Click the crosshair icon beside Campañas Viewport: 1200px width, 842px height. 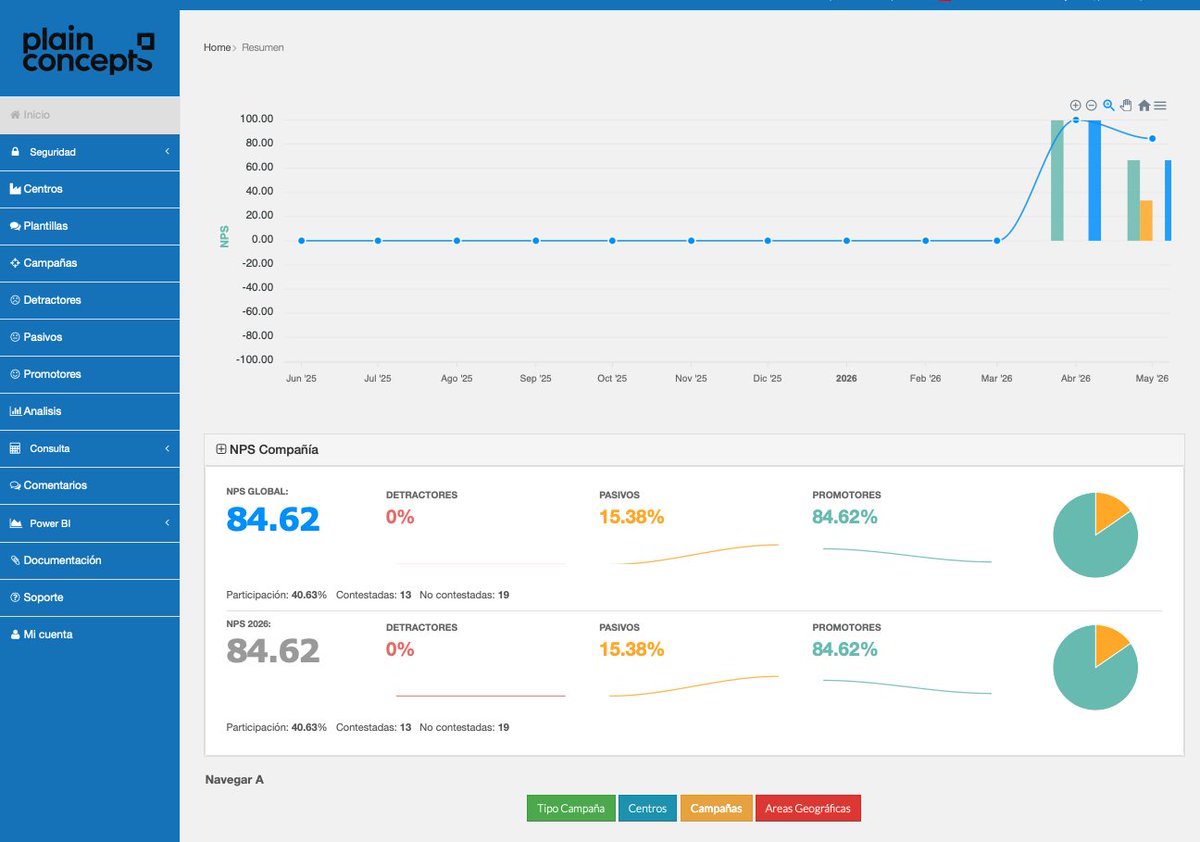point(15,263)
